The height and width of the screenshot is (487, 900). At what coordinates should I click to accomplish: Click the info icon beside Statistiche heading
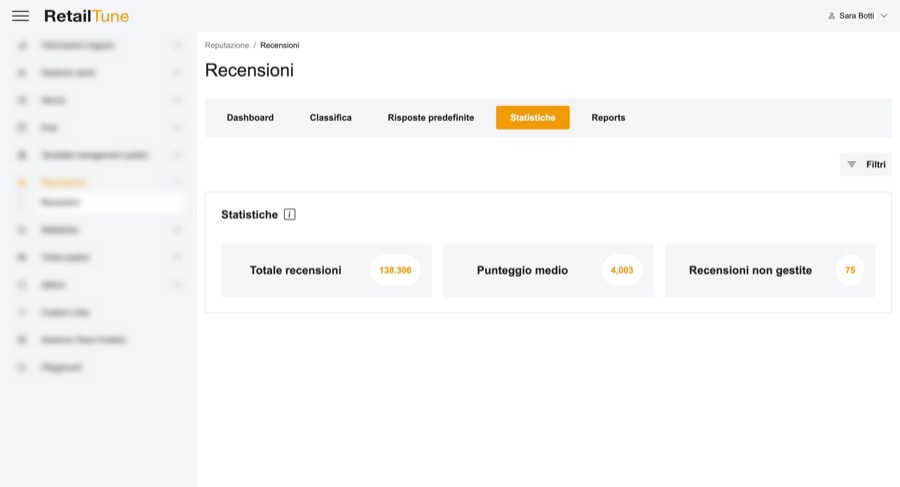point(290,214)
